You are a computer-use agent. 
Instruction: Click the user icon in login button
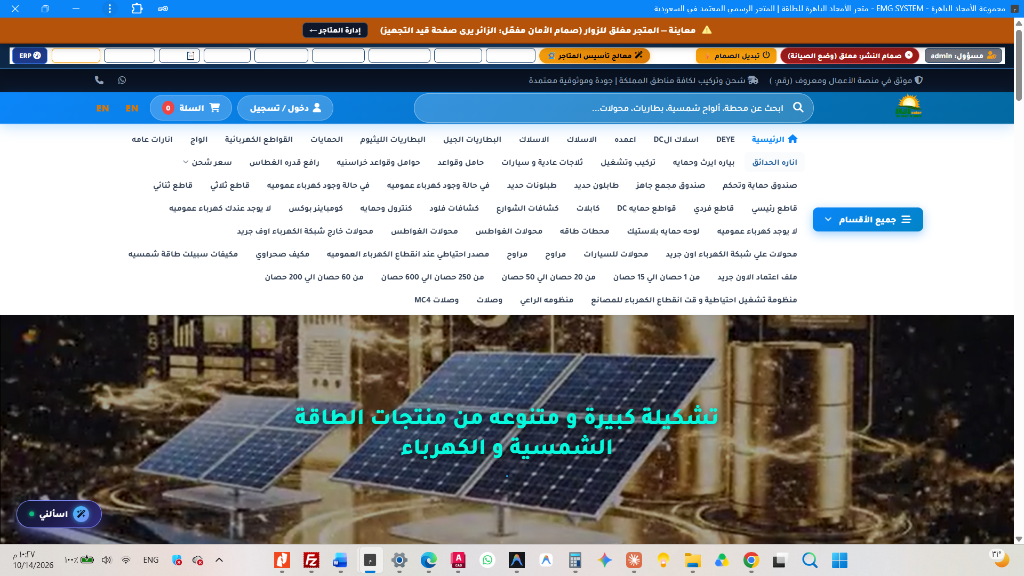(x=317, y=108)
